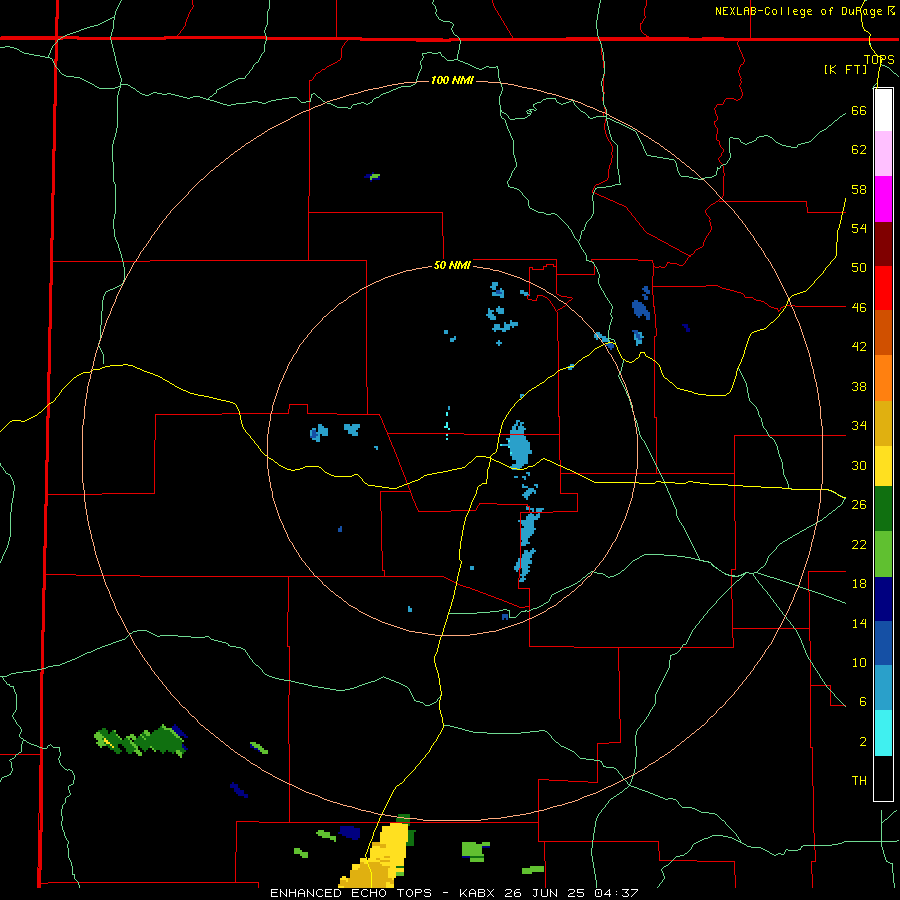Click the '14' value on the scale
Screen dimensions: 900x900
(x=859, y=623)
